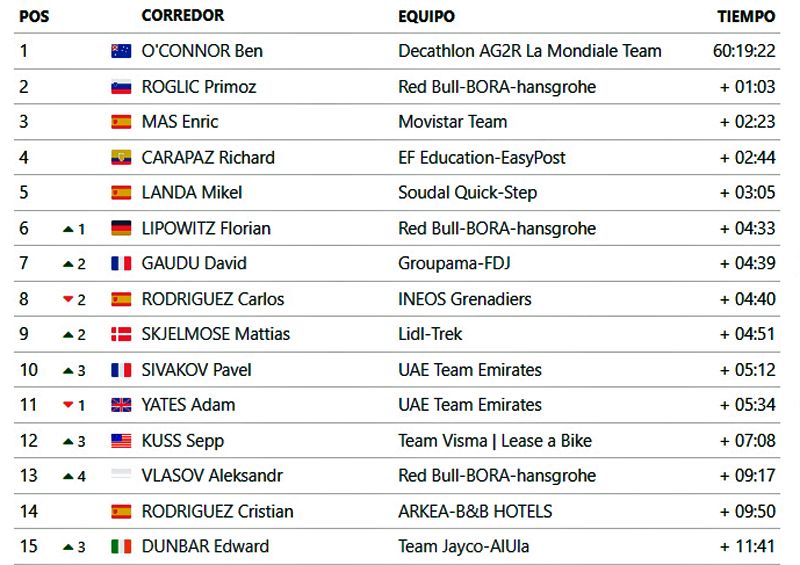Image resolution: width=800 pixels, height=565 pixels.
Task: Click the Irish flag next to DUNBAR Edward
Action: 121,547
